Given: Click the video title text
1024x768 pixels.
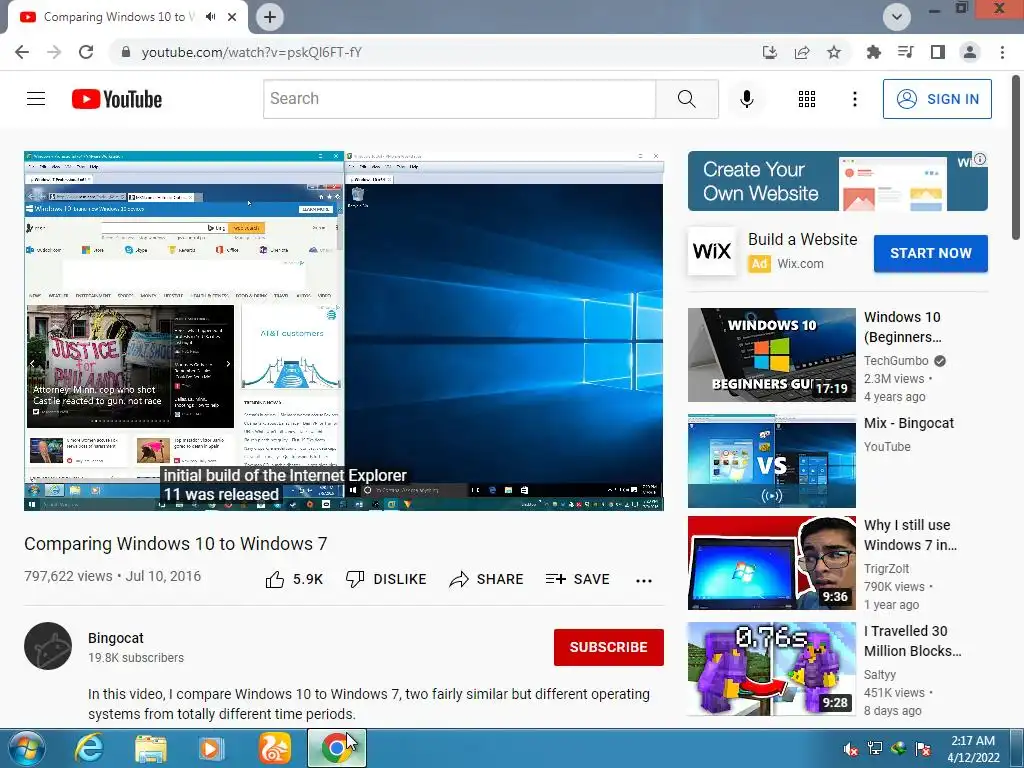Looking at the screenshot, I should pyautogui.click(x=176, y=544).
